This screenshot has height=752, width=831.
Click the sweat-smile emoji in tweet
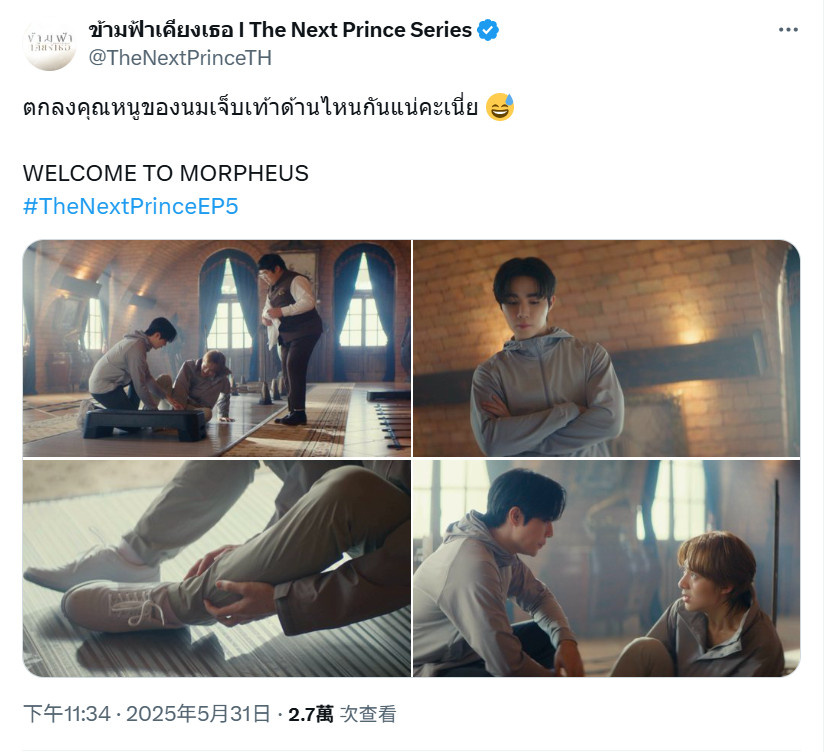point(500,107)
